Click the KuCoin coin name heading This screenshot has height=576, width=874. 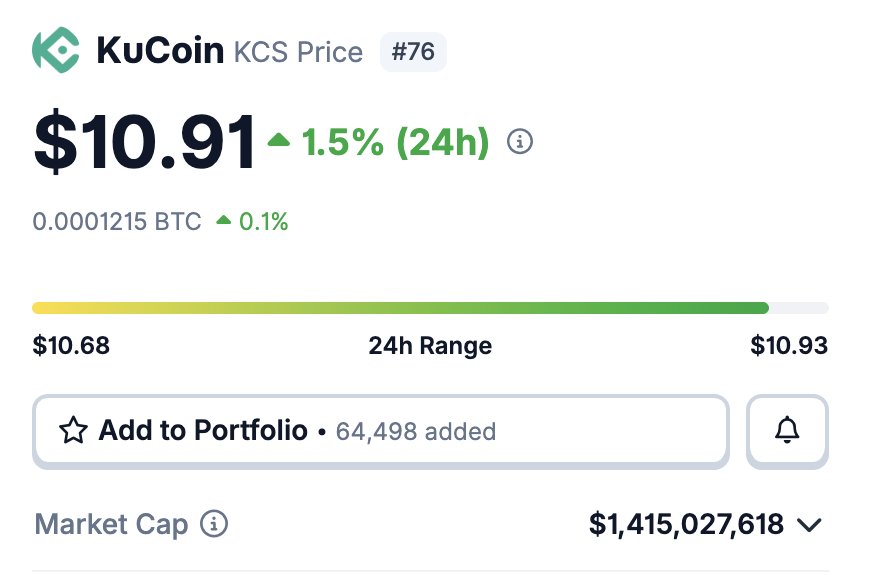point(160,51)
